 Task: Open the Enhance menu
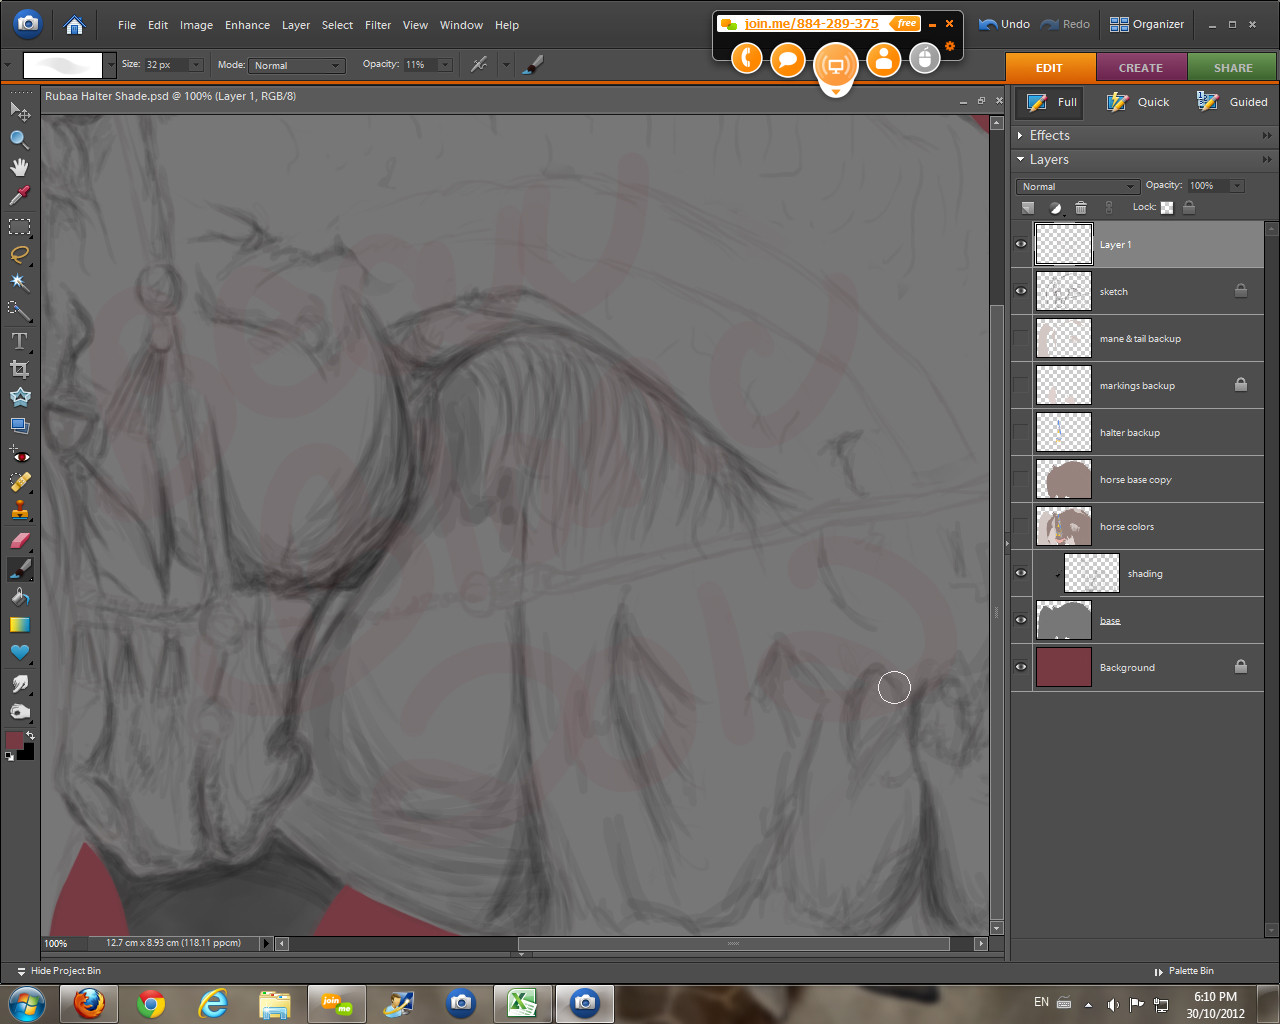click(x=247, y=25)
